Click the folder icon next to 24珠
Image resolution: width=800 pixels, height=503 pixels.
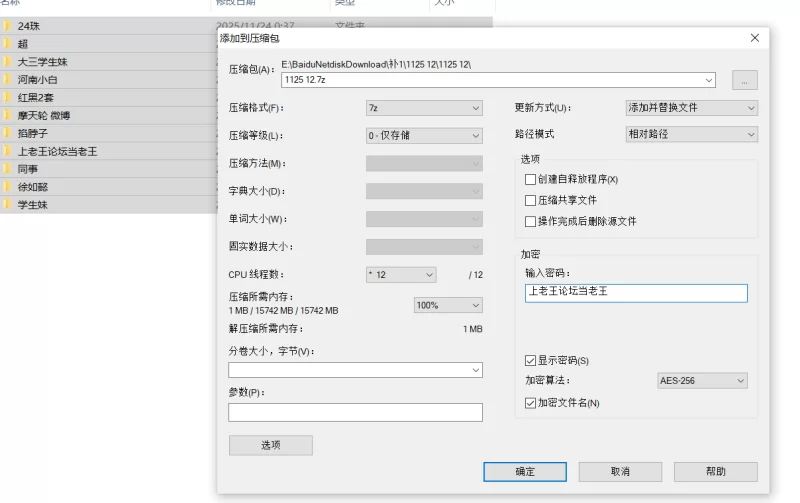tap(7, 26)
